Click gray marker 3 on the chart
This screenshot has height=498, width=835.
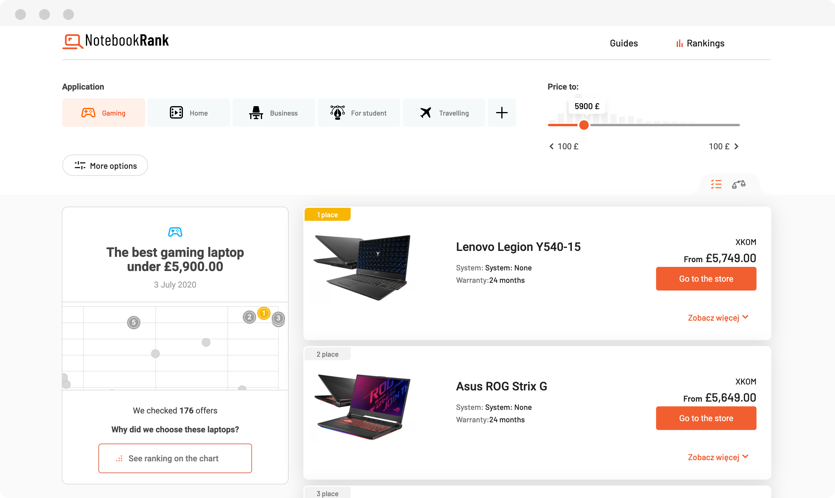tap(278, 319)
